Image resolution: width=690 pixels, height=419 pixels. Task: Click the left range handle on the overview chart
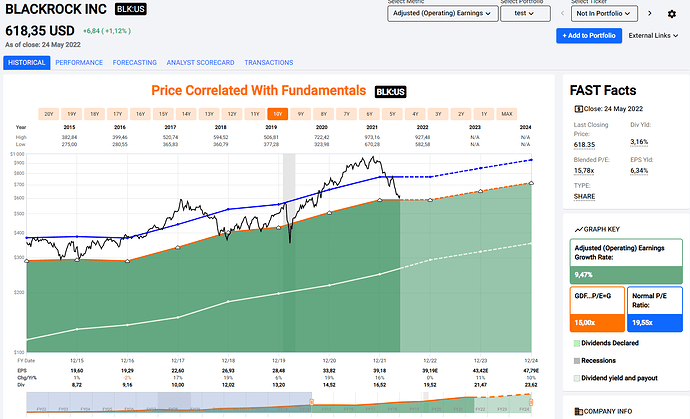click(312, 402)
